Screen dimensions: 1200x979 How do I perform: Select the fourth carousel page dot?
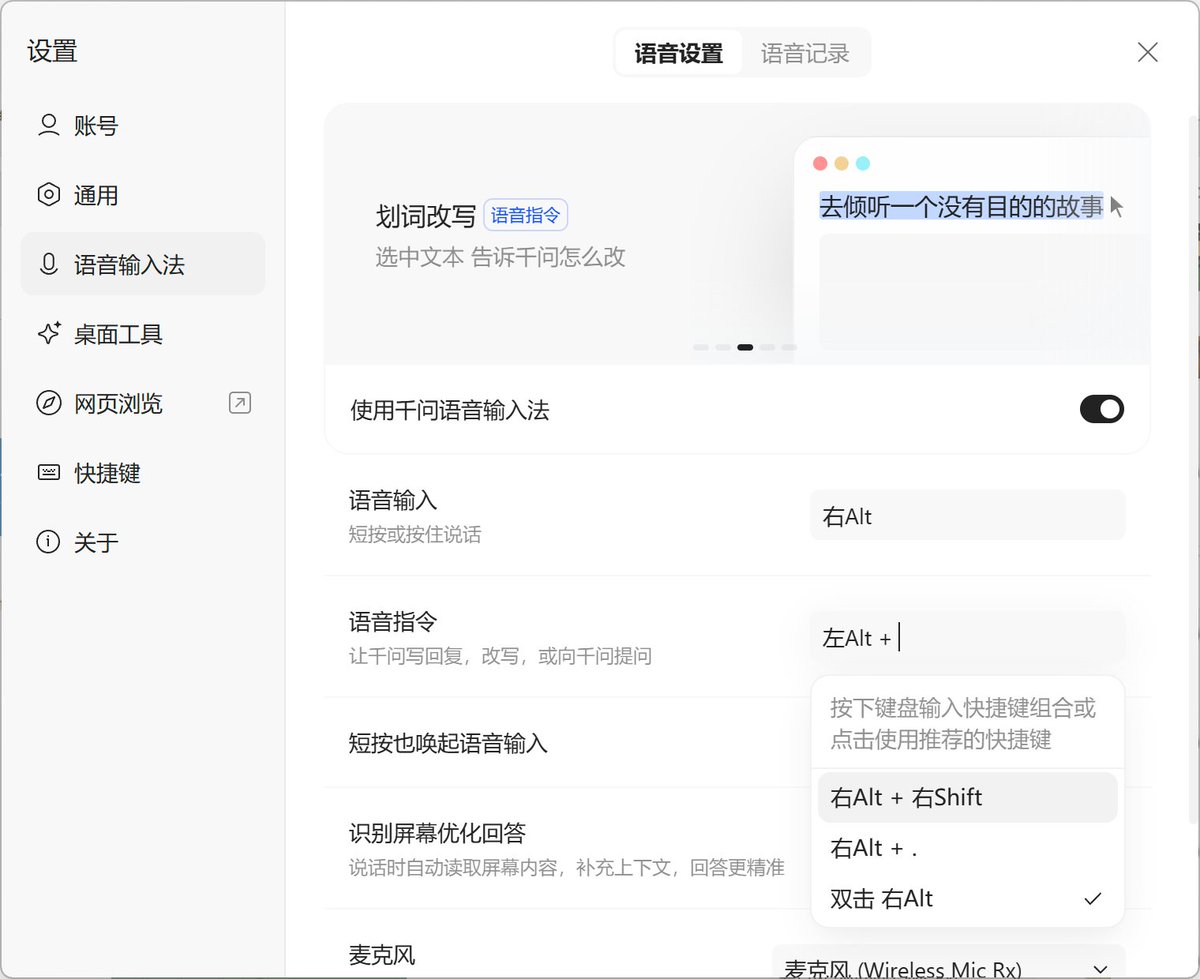767,347
